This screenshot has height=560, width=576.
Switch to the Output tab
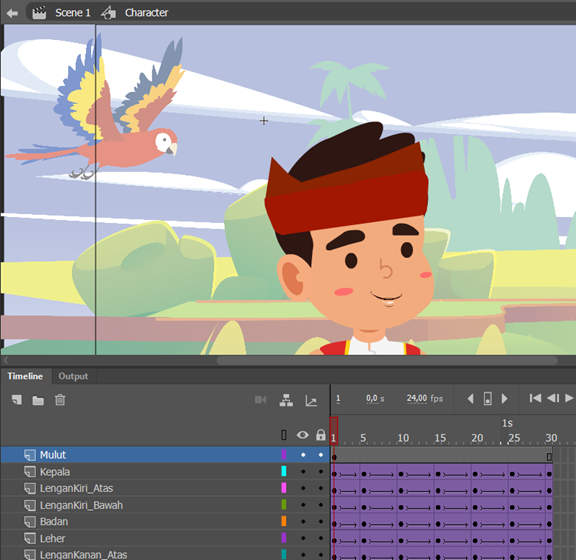[x=73, y=376]
